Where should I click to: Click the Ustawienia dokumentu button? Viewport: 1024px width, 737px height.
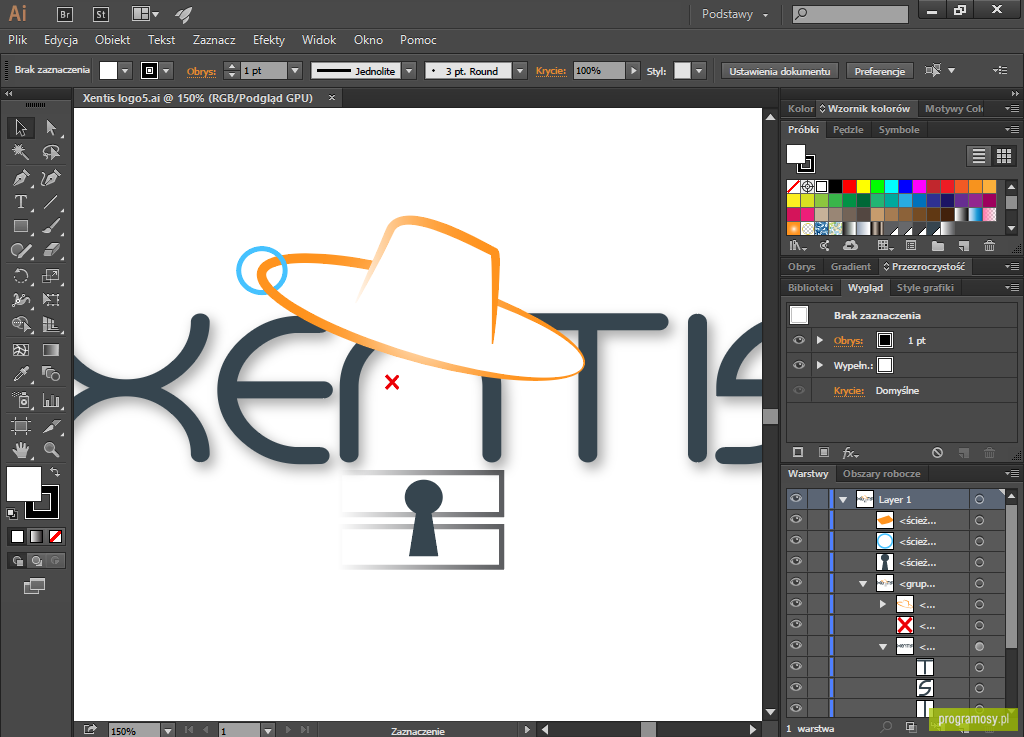coord(779,71)
